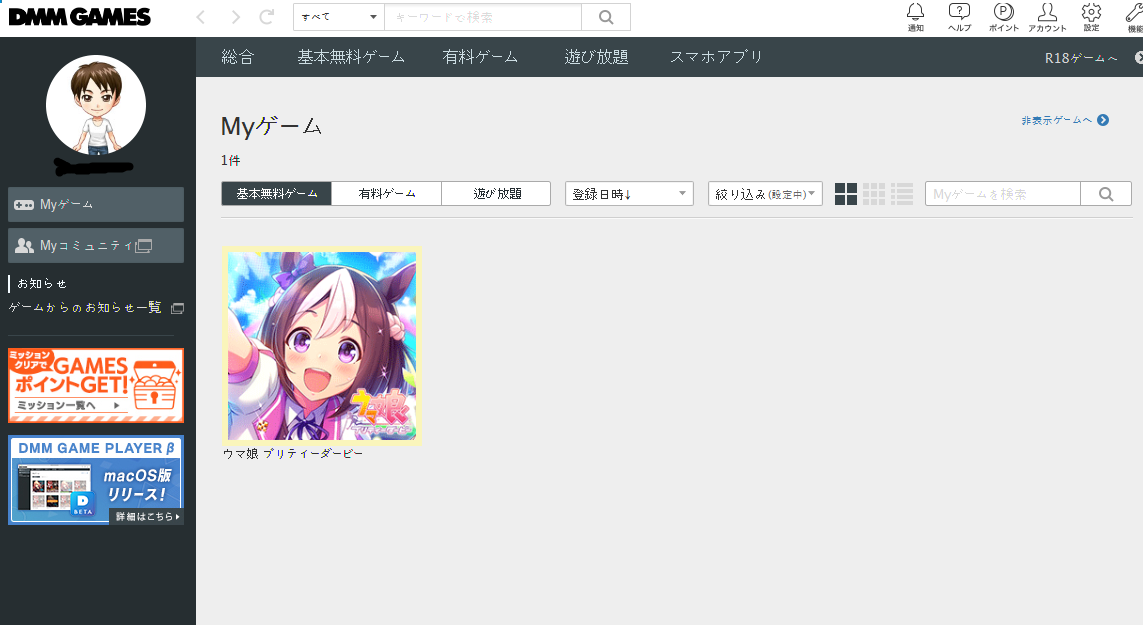1143x625 pixels.
Task: Switch to list view icon
Action: (x=902, y=194)
